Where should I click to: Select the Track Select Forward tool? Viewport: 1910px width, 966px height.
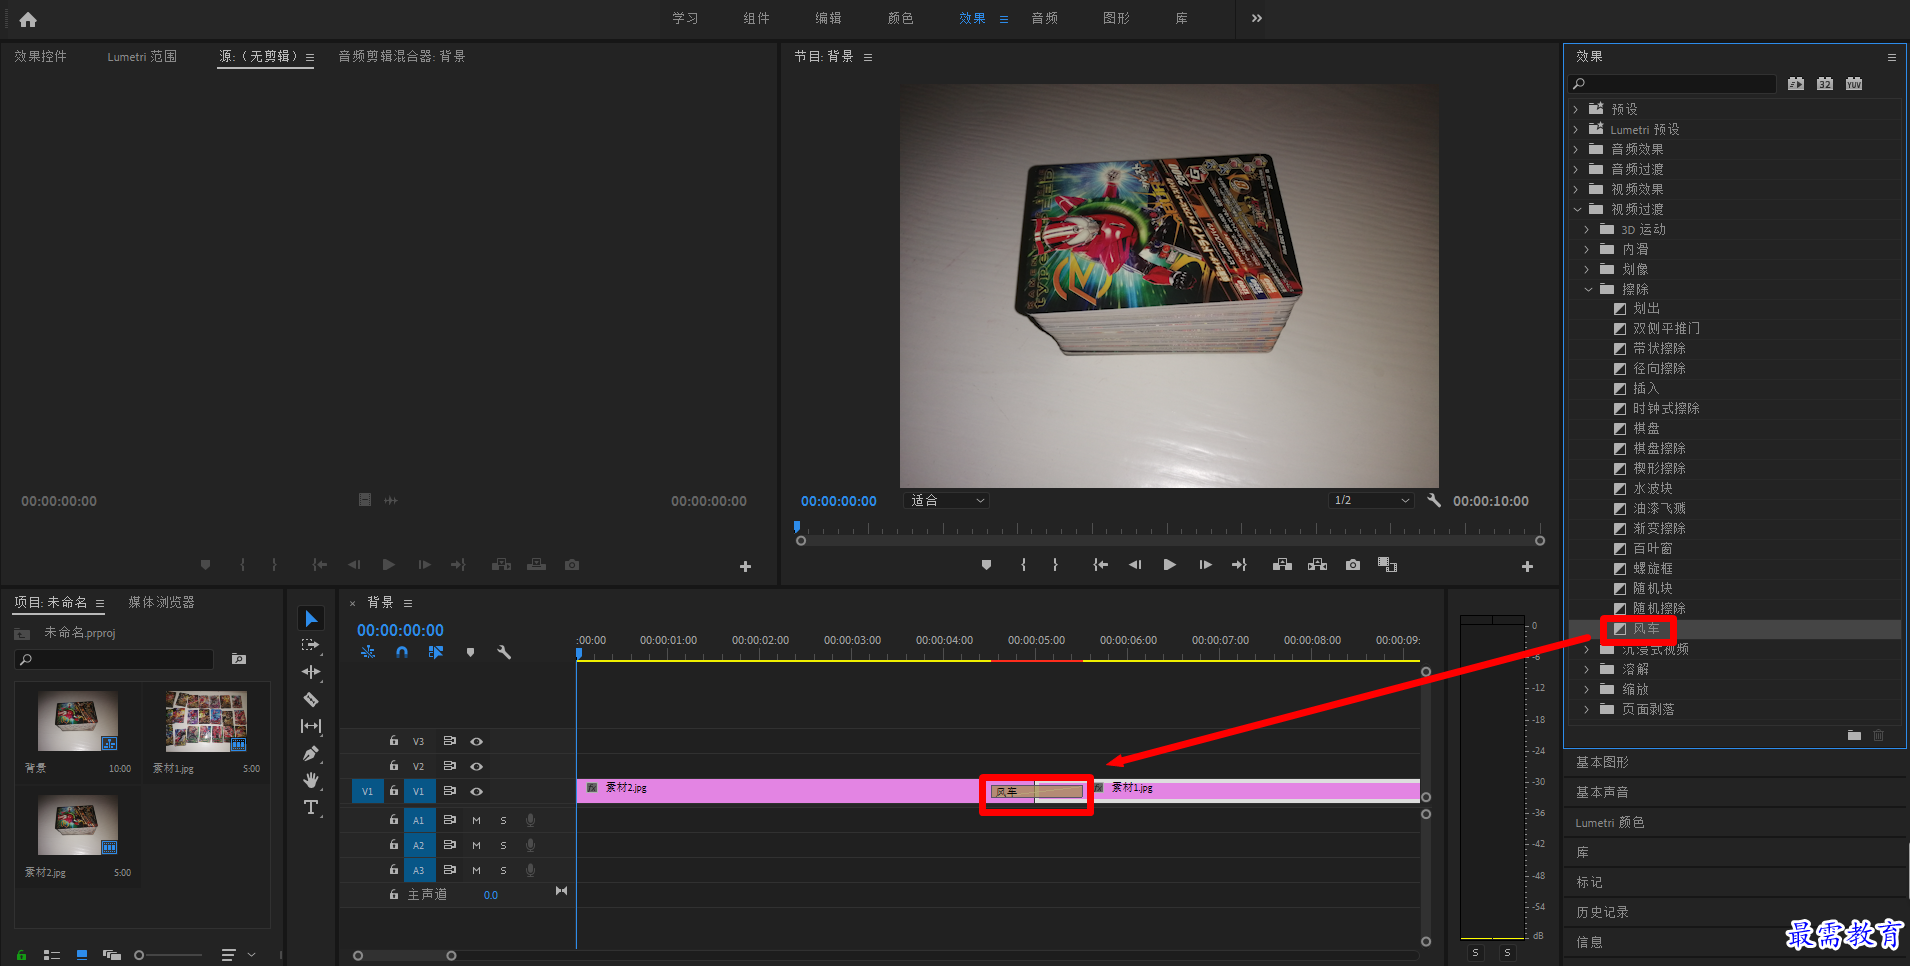pyautogui.click(x=311, y=645)
